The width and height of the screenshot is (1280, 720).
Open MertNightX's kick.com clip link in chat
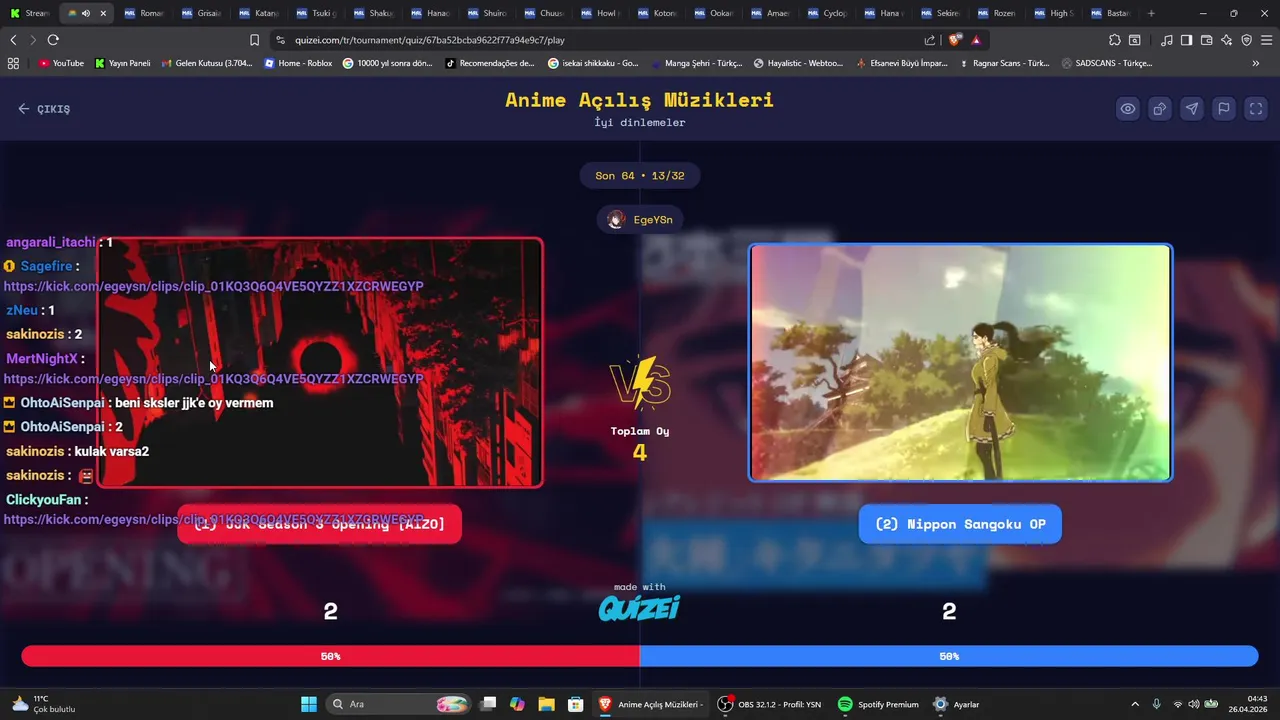(x=213, y=379)
